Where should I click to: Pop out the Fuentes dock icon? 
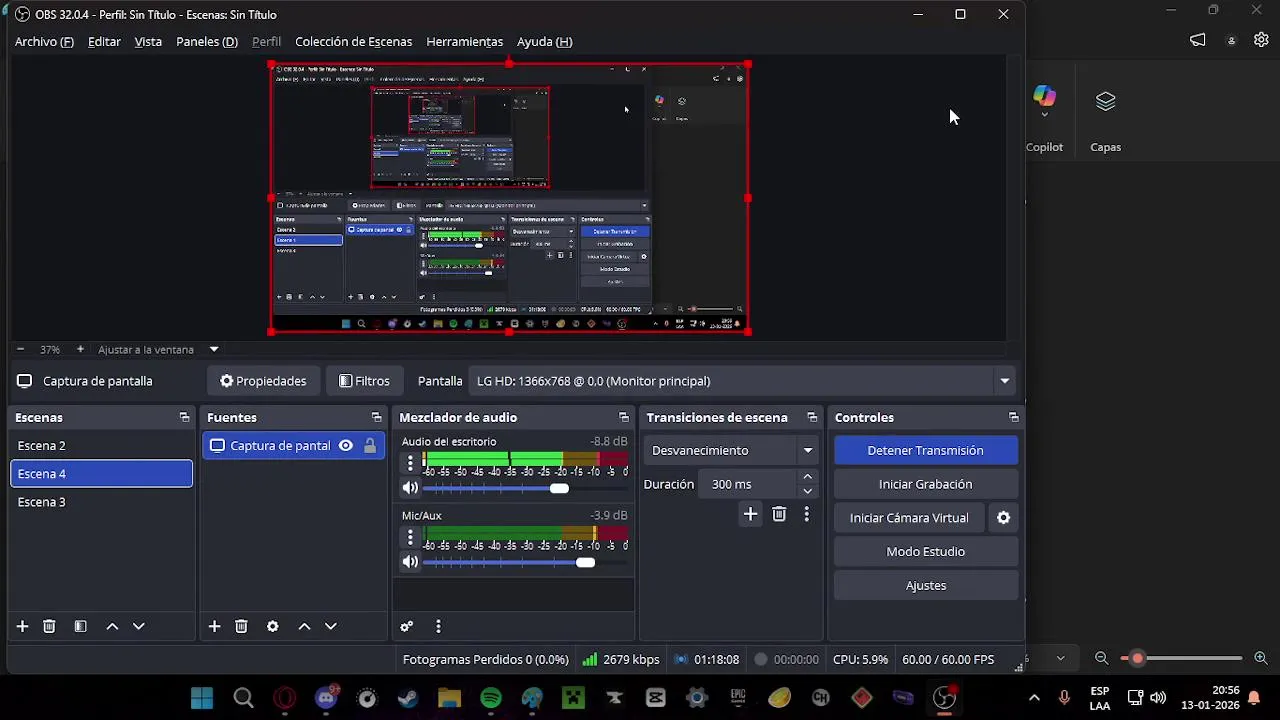tap(376, 417)
